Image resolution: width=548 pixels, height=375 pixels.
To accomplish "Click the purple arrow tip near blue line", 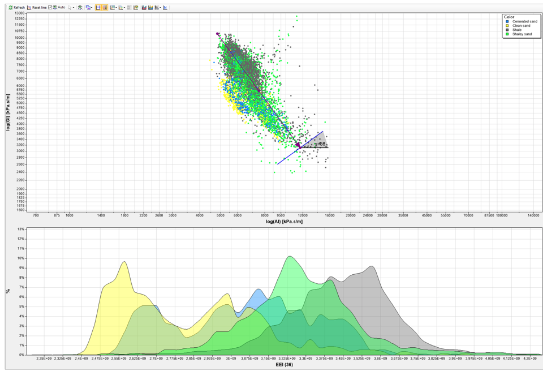I will (298, 146).
